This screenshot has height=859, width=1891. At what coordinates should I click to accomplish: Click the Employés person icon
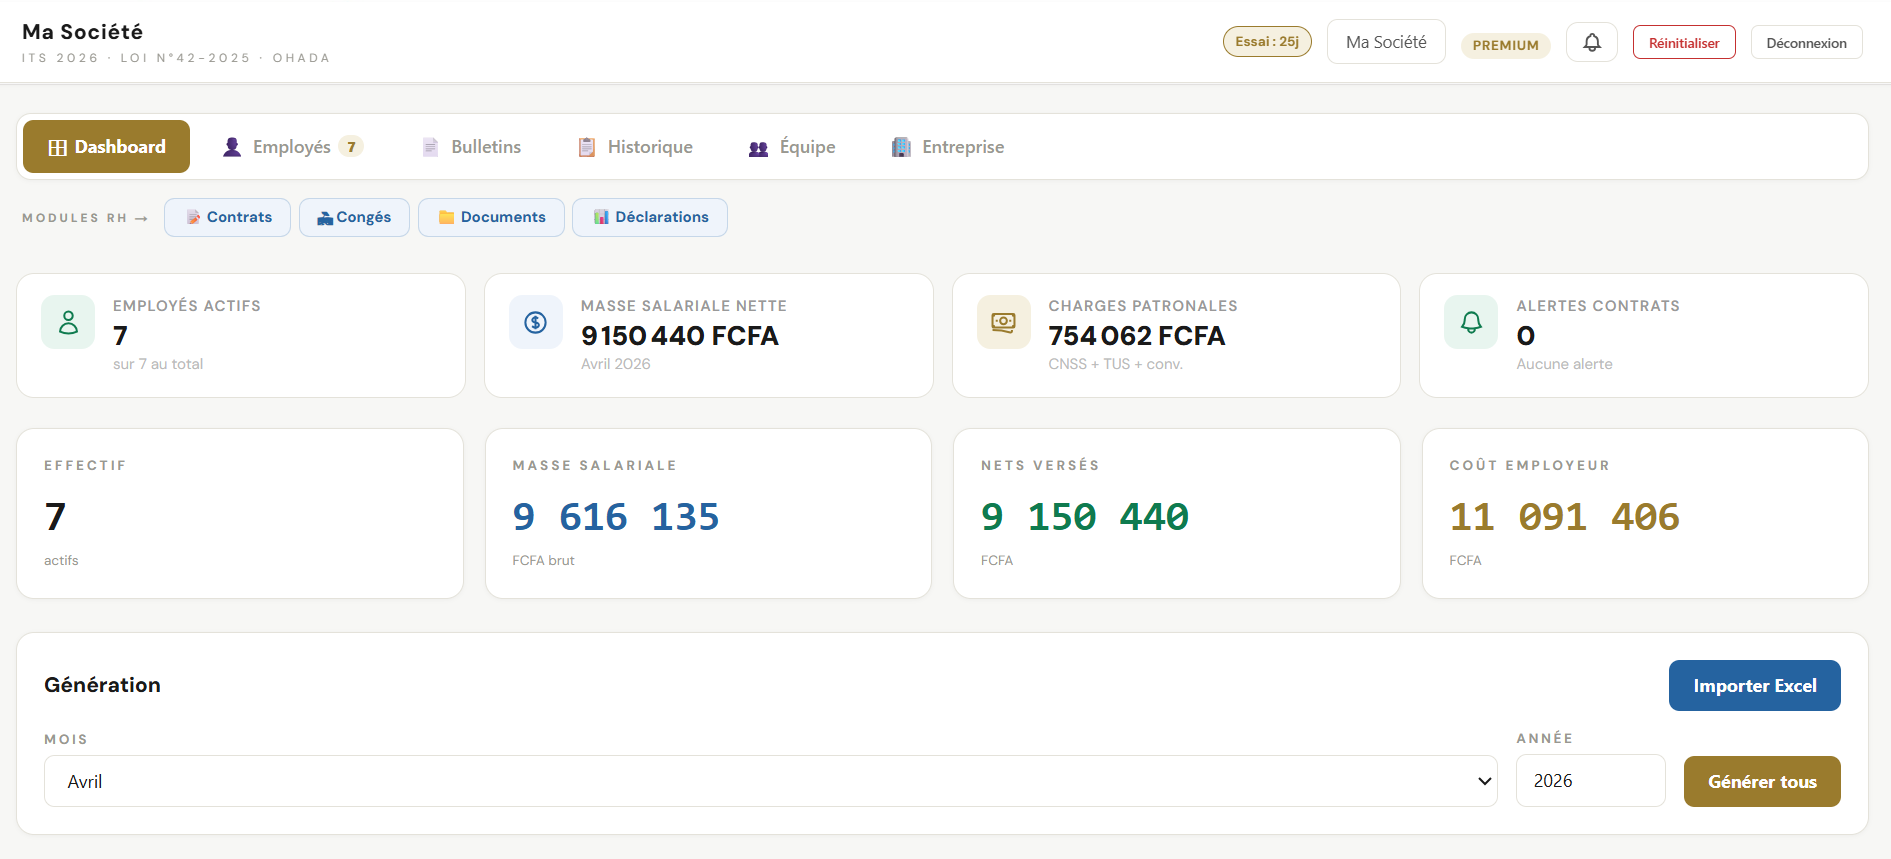(x=232, y=147)
